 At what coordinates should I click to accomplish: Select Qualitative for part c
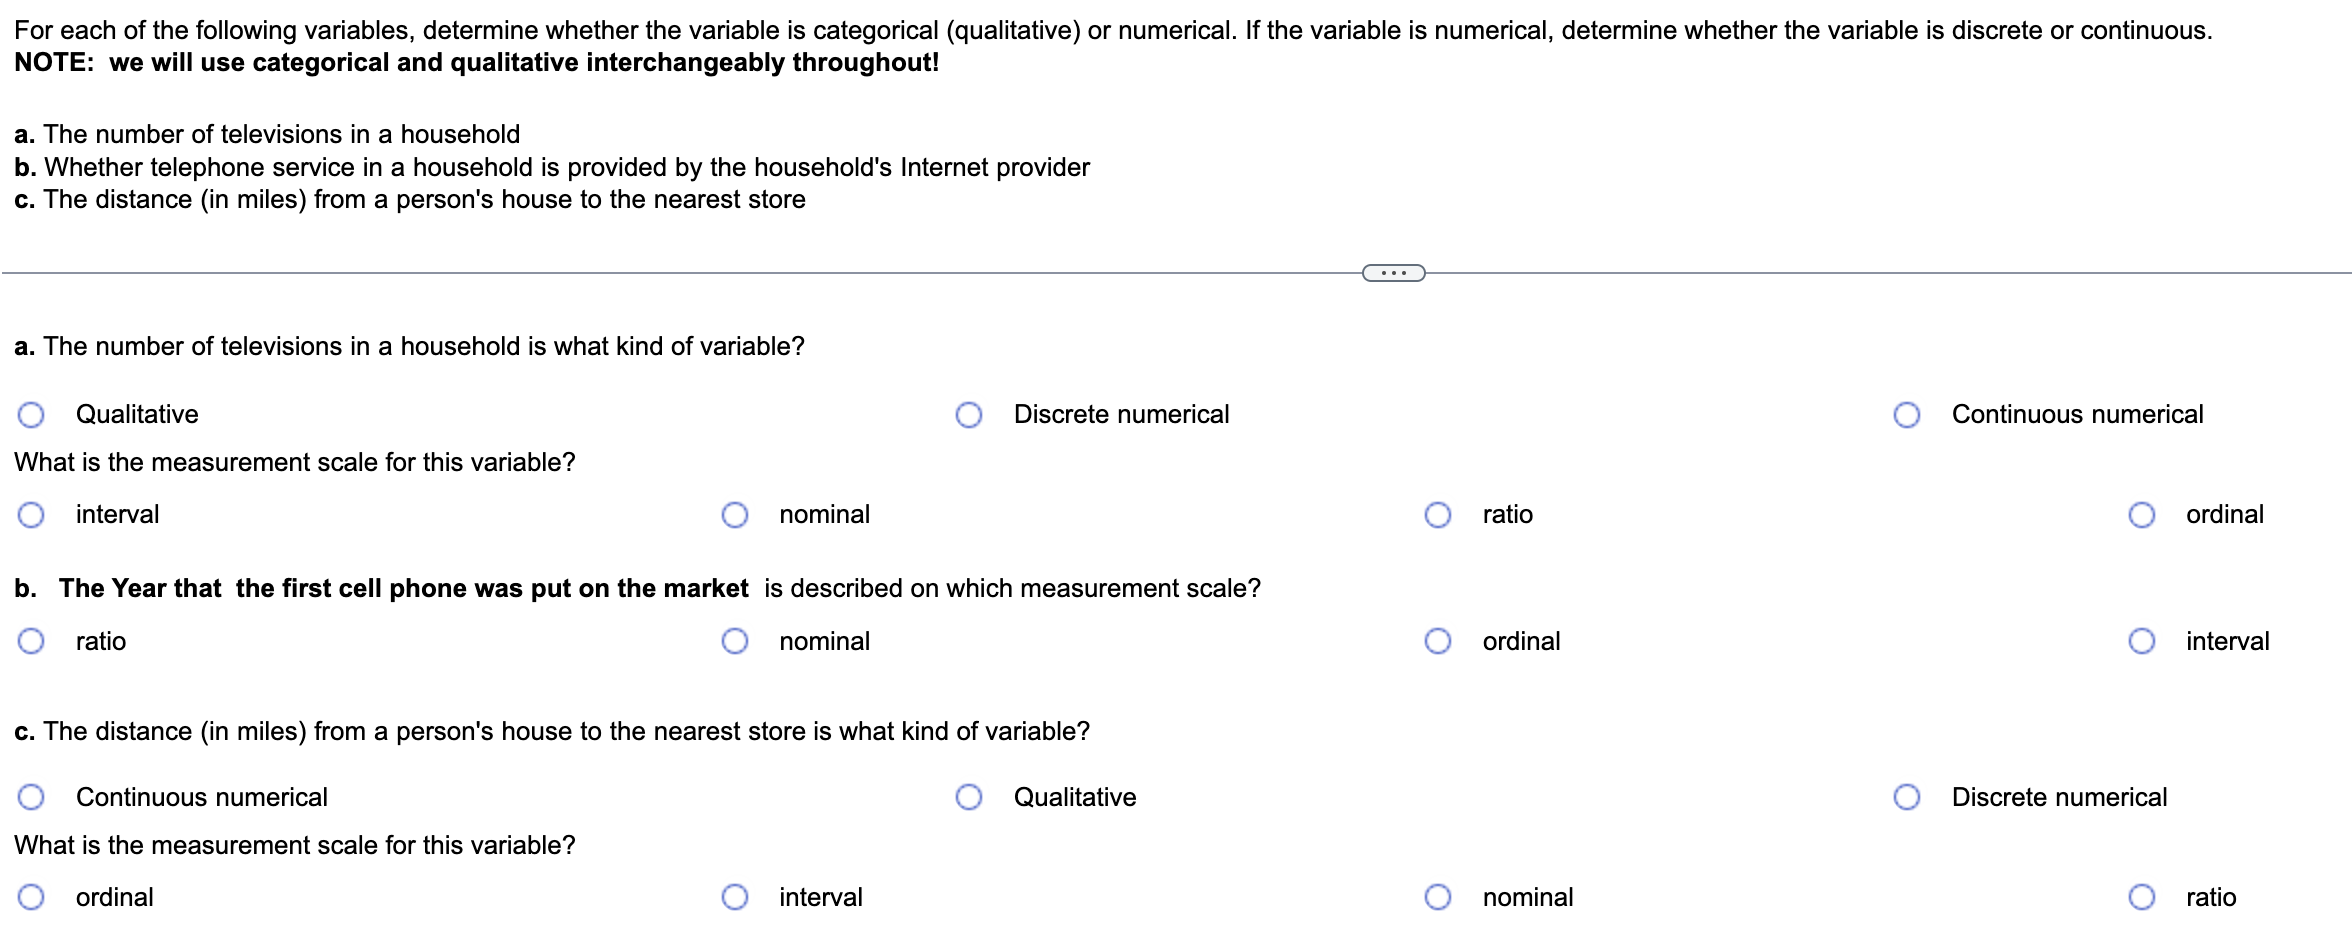968,796
